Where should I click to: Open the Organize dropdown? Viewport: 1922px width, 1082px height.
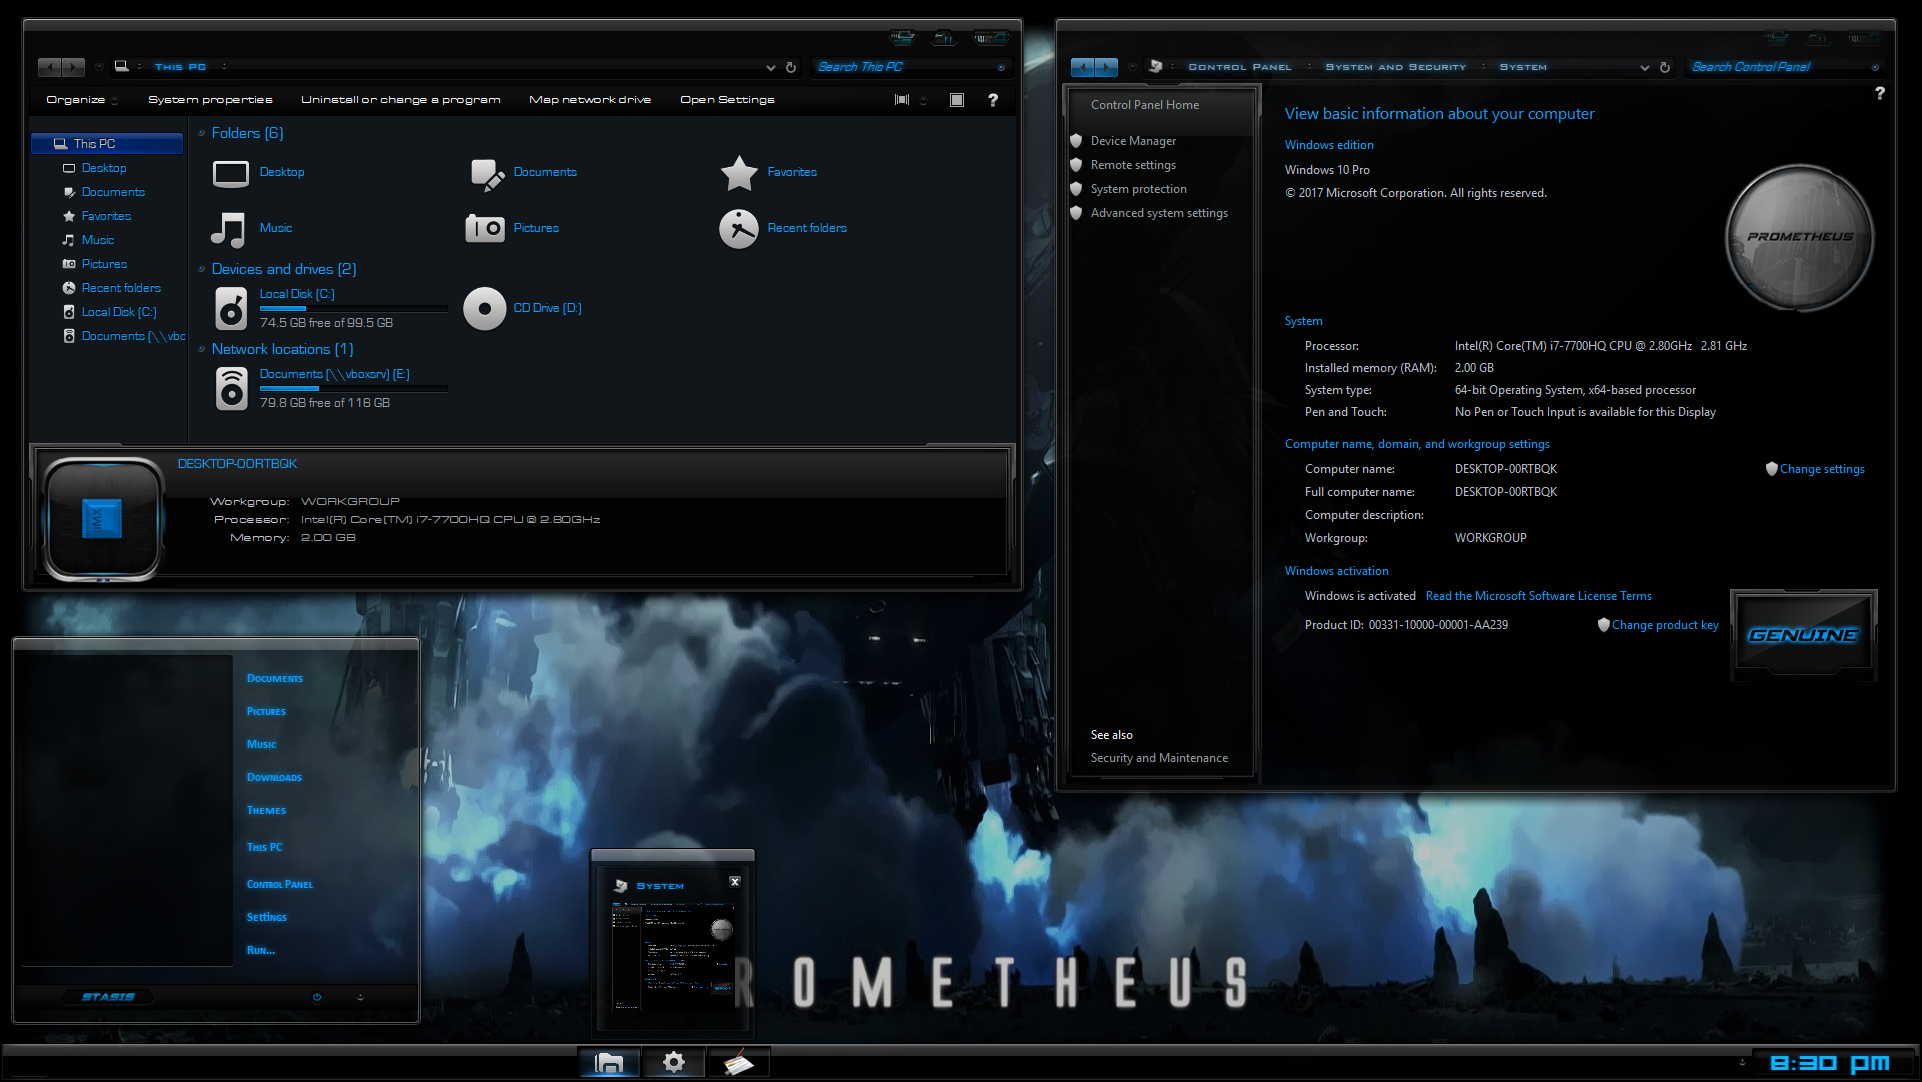79,99
